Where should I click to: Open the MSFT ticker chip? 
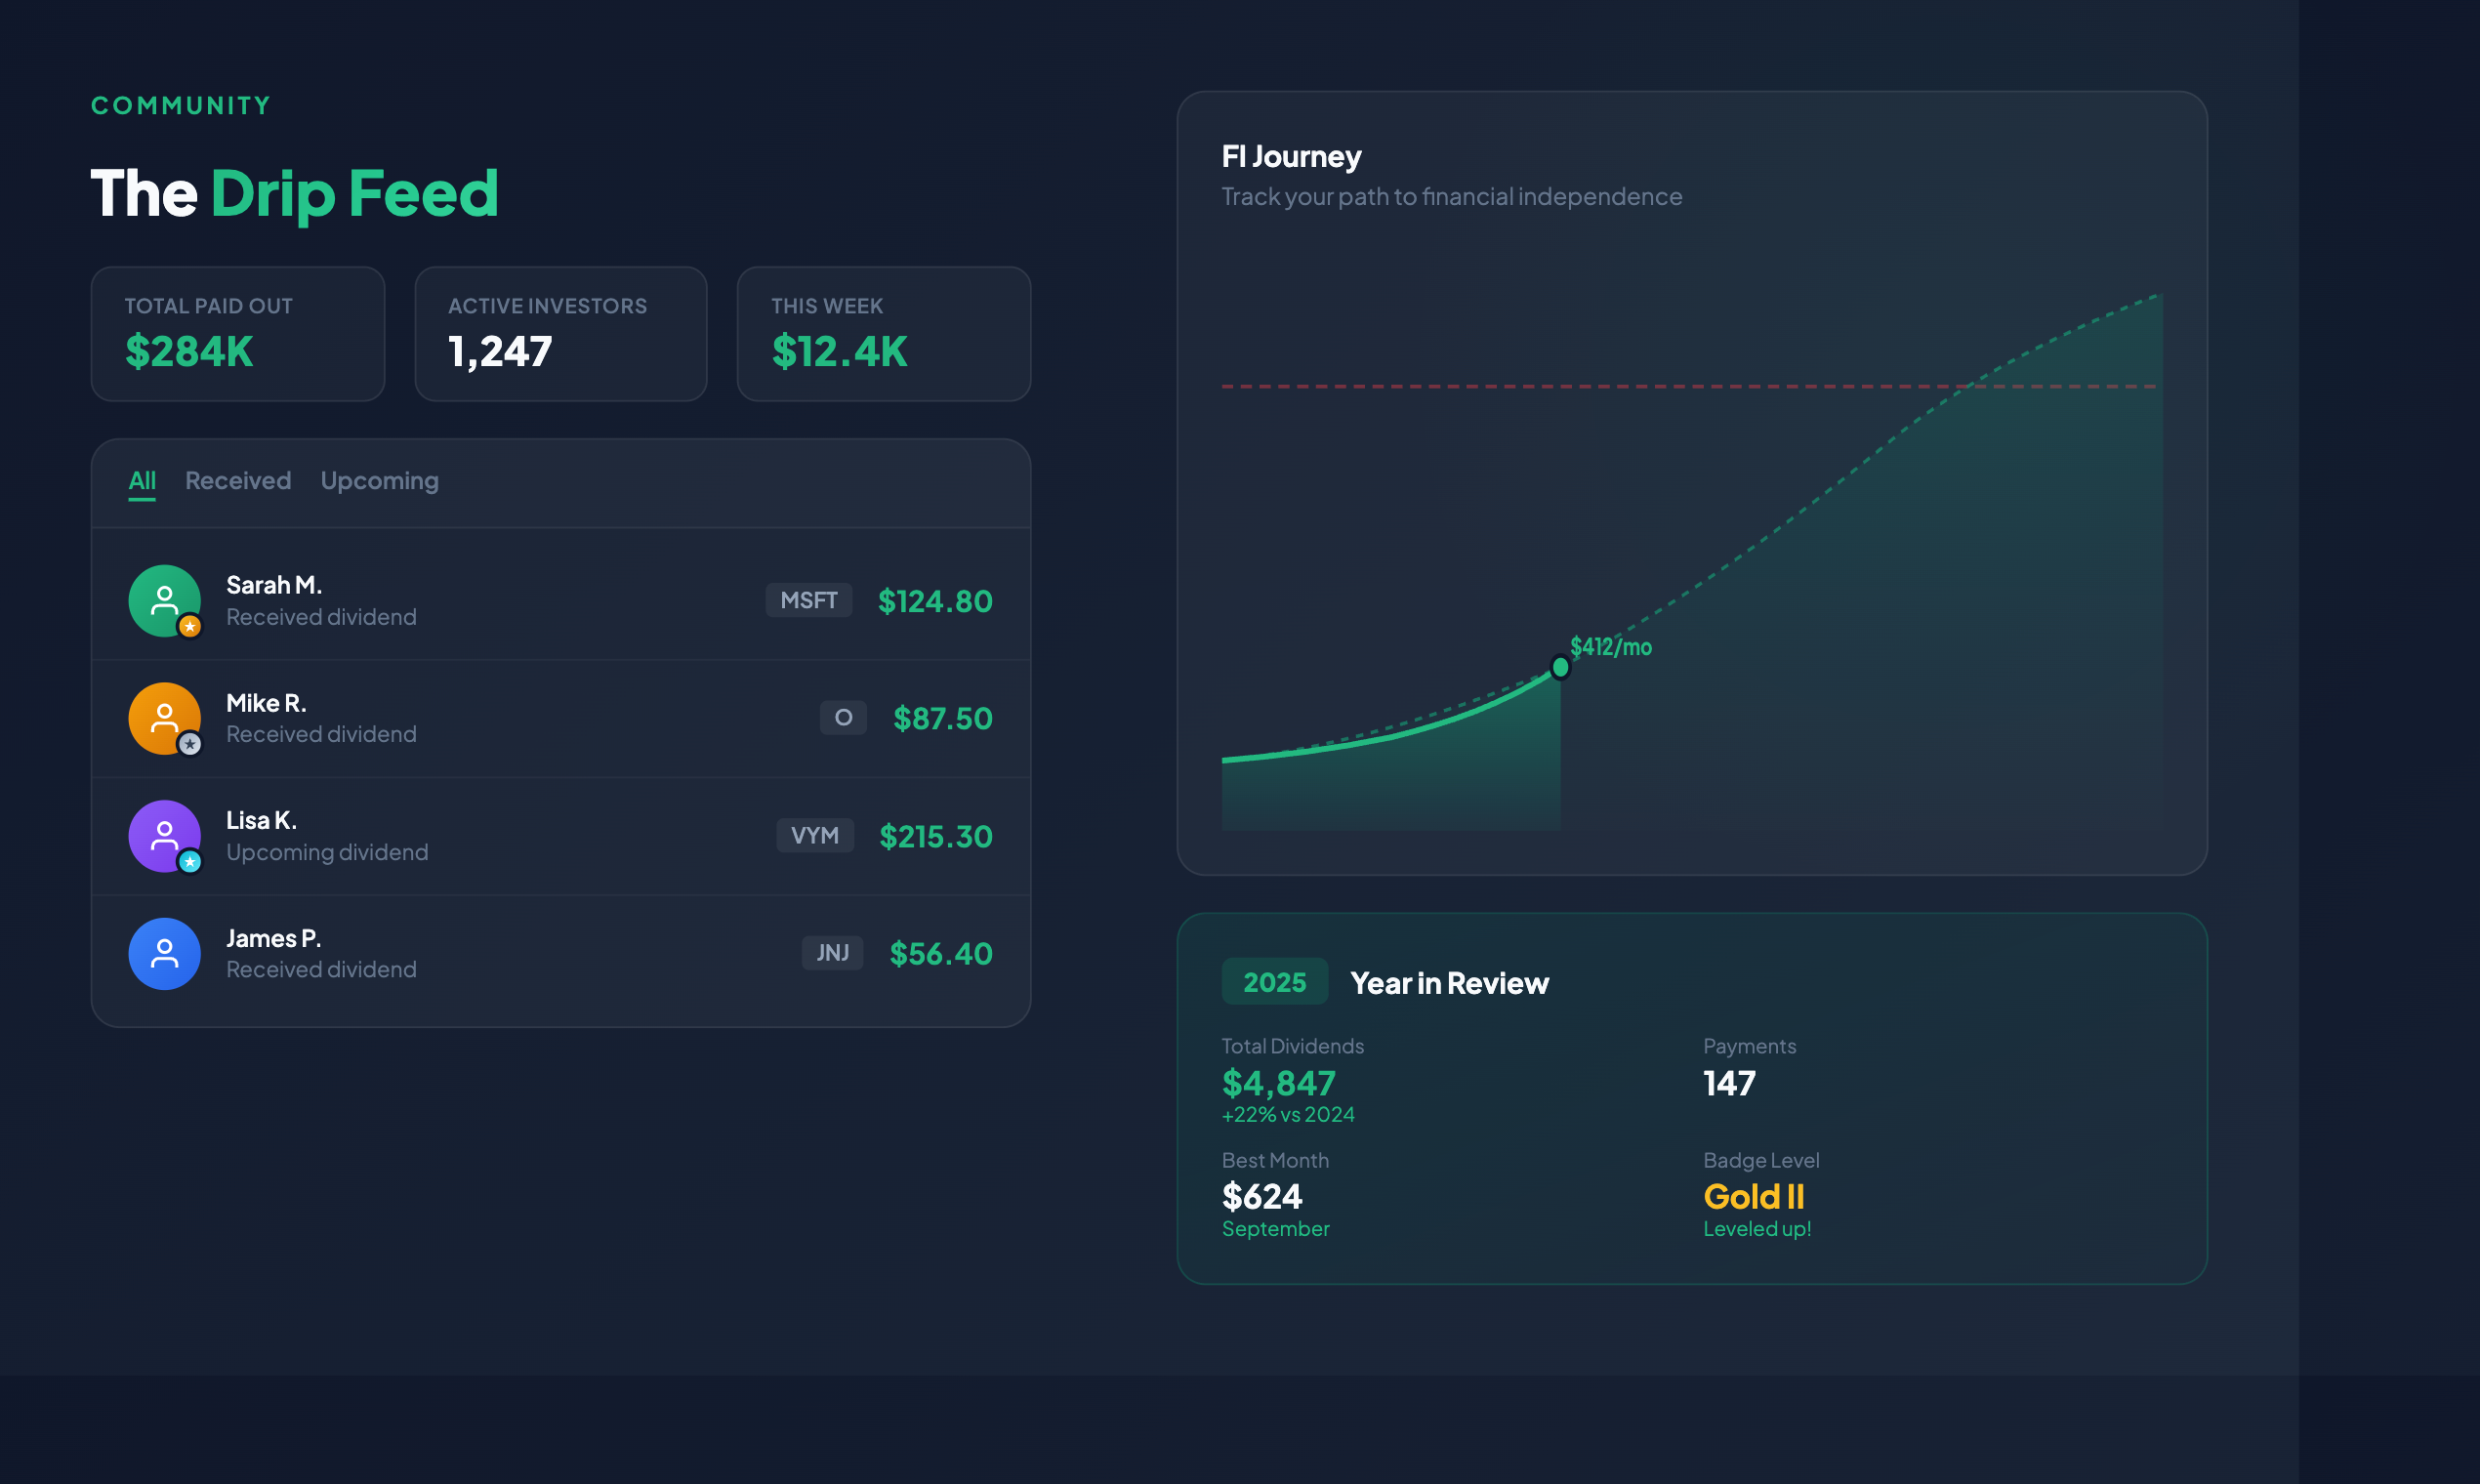click(x=808, y=600)
